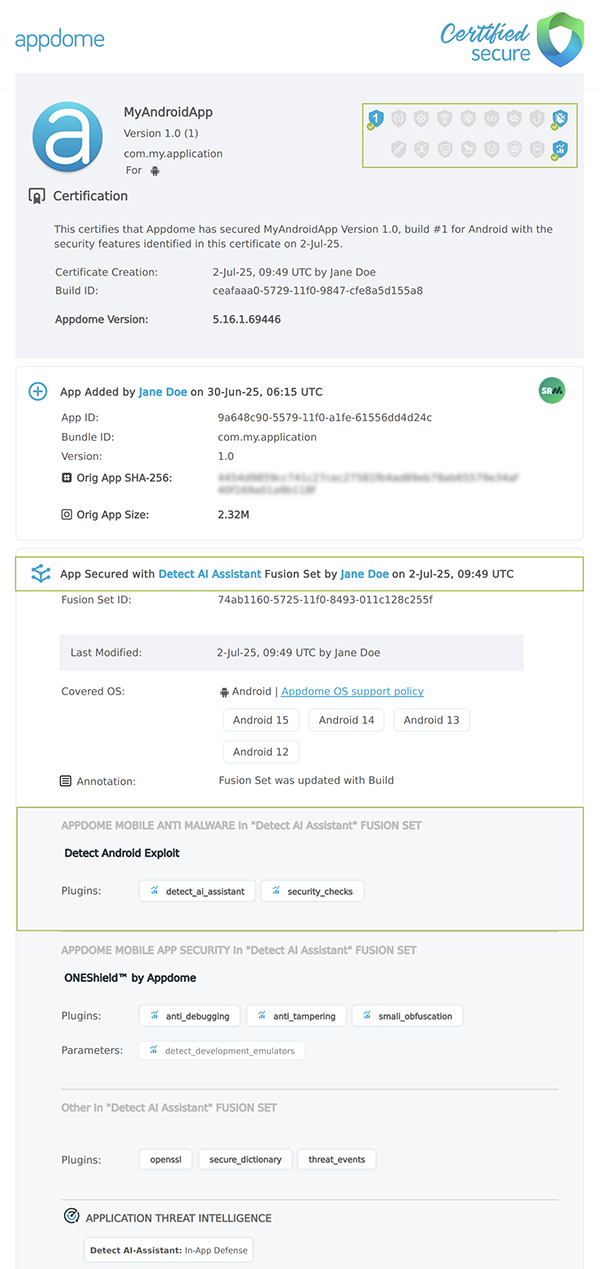Click the anti_debugging plugin tag

pos(189,1015)
